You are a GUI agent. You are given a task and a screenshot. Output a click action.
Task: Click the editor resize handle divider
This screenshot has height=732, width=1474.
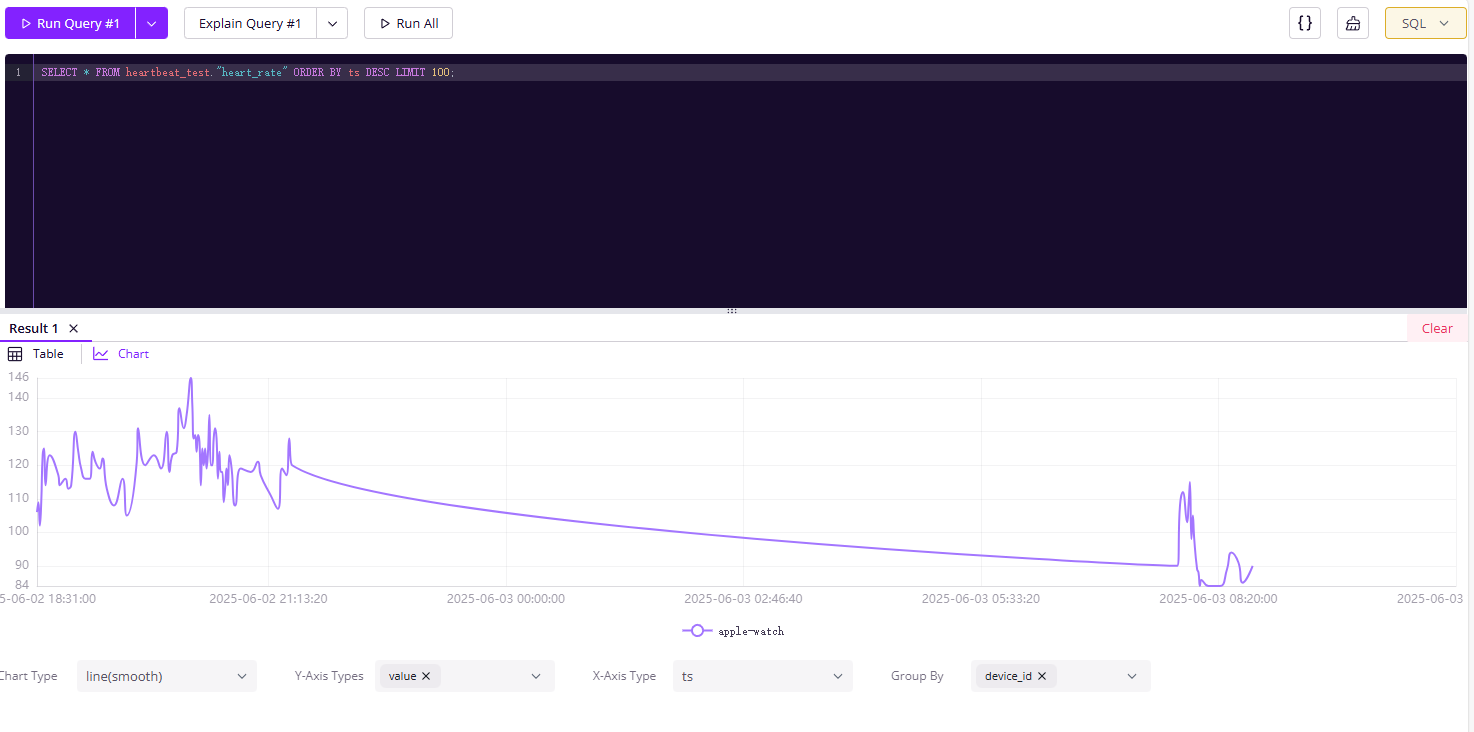(732, 311)
